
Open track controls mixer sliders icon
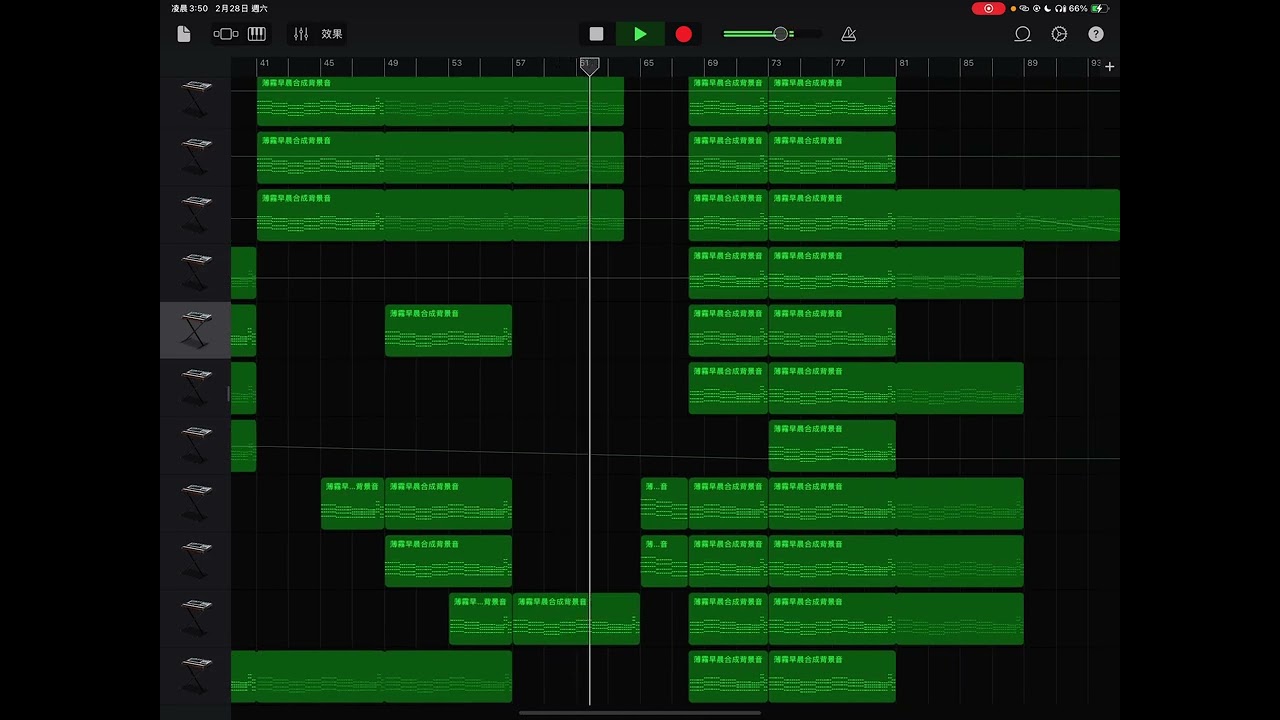[301, 34]
